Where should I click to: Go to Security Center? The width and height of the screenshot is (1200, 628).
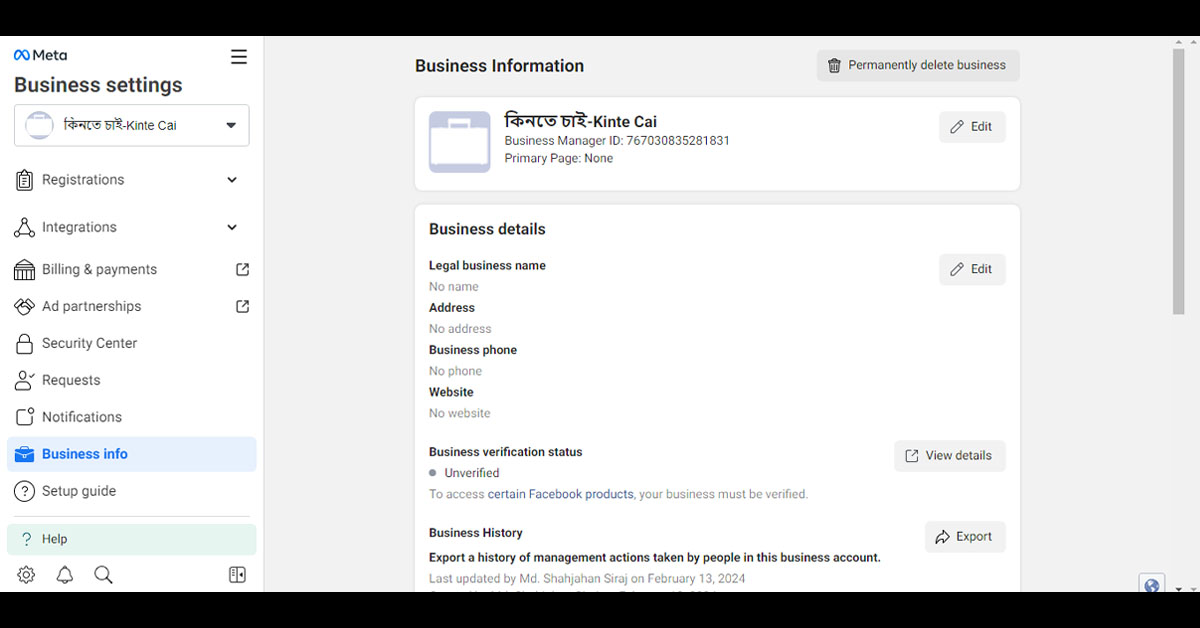[x=132, y=343]
